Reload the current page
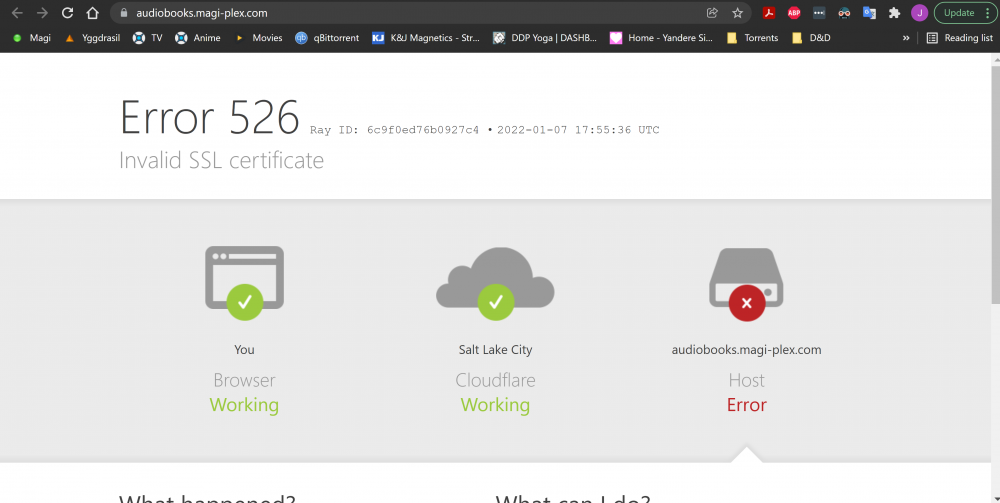The height and width of the screenshot is (503, 1000). 67,13
